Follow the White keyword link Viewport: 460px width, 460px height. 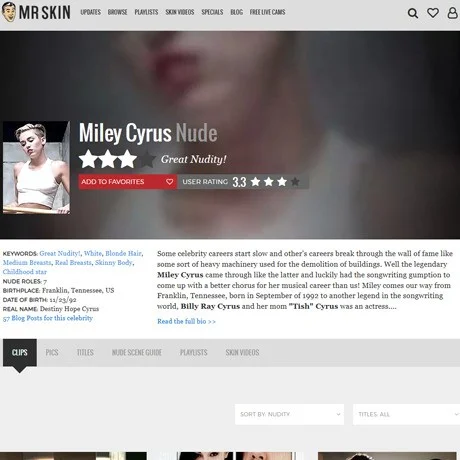coord(93,253)
